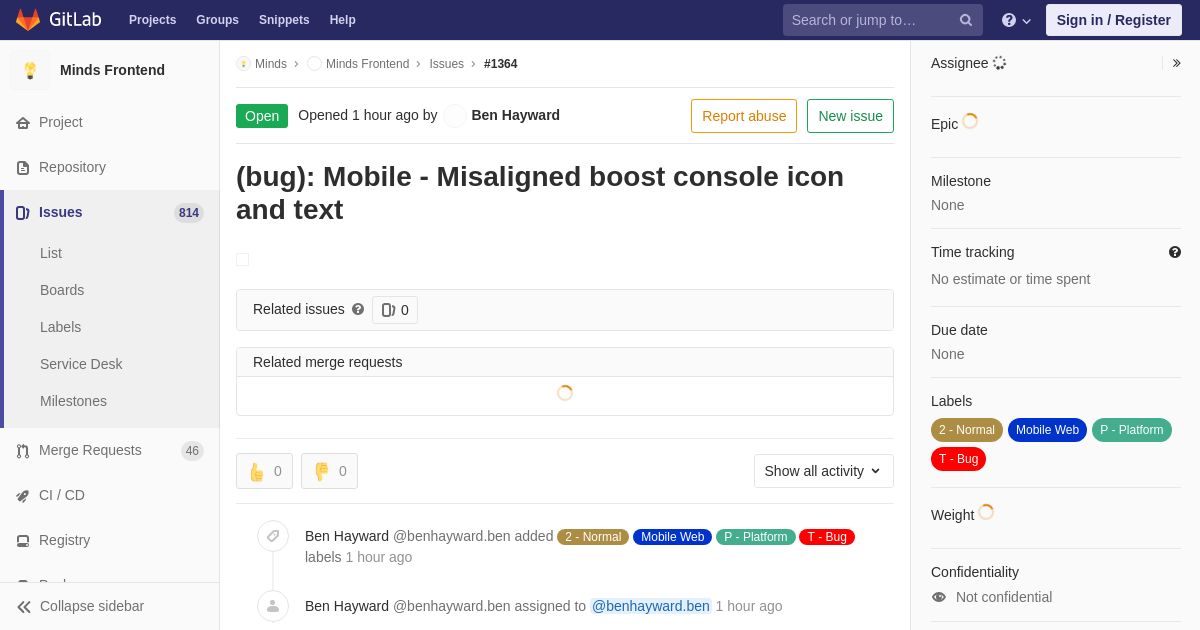The image size is (1200, 630).
Task: Collapse the right sidebar with double arrow
Action: [x=1176, y=63]
